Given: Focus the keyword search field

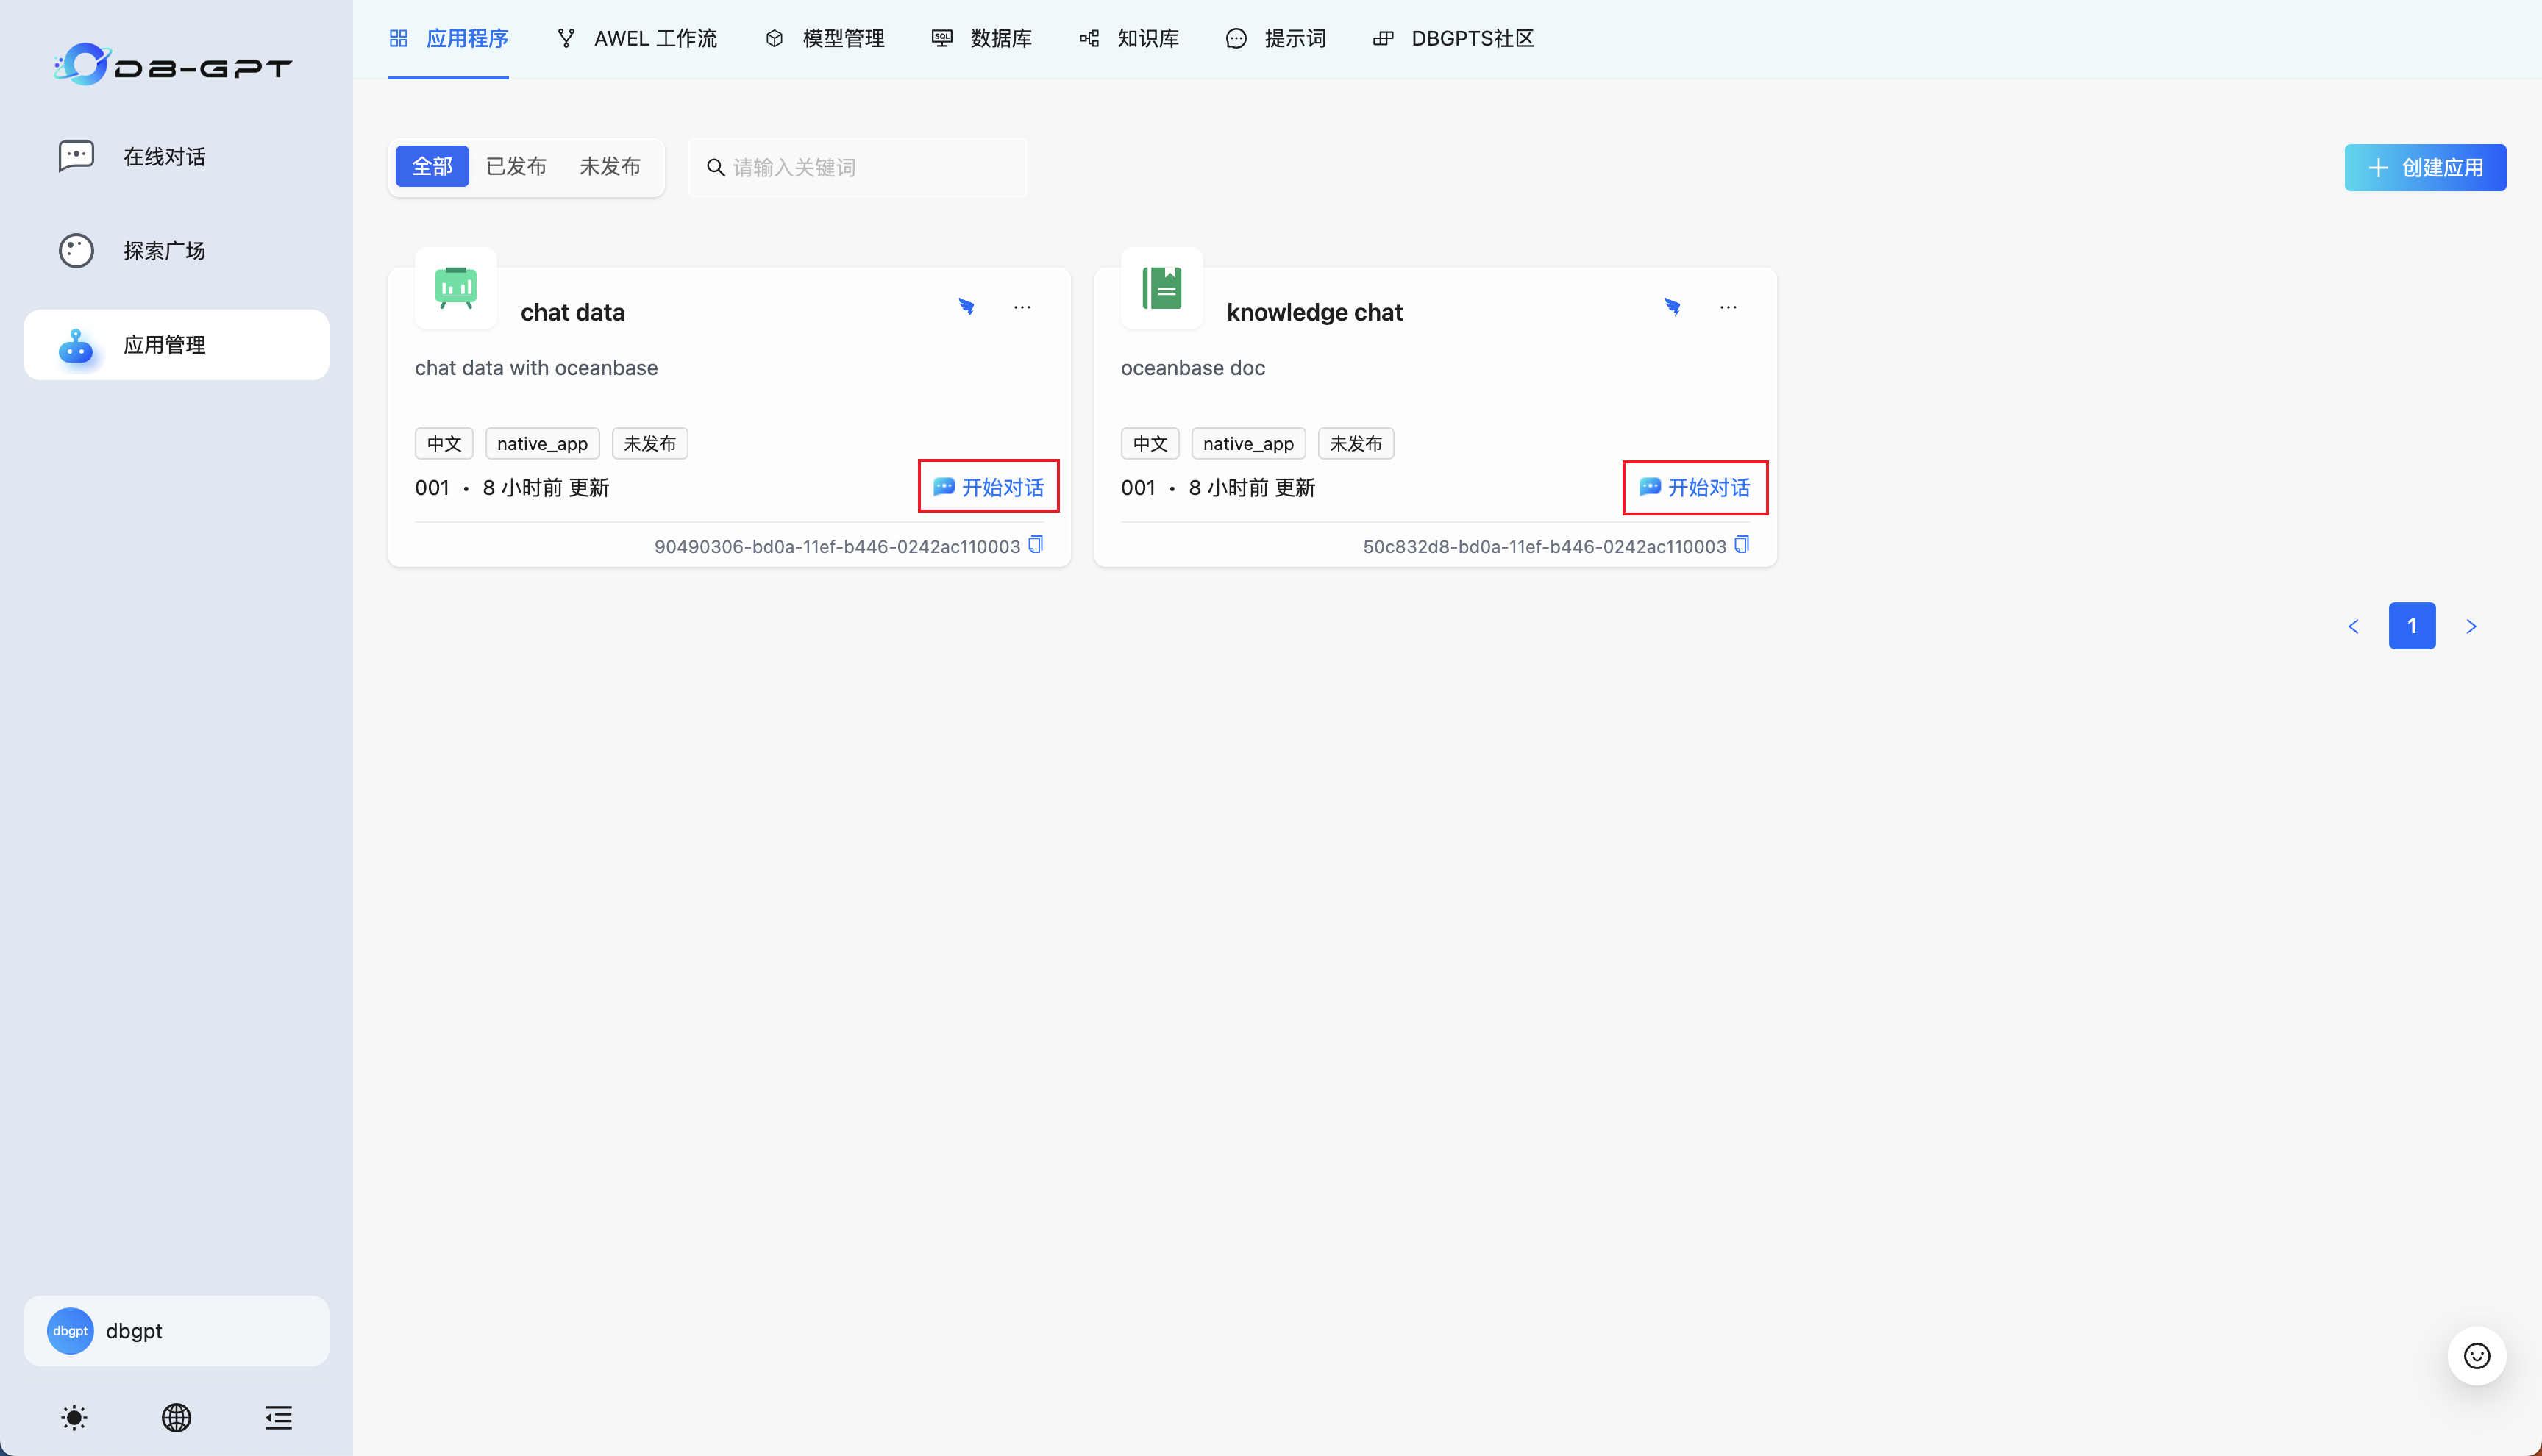Looking at the screenshot, I should pyautogui.click(x=870, y=167).
